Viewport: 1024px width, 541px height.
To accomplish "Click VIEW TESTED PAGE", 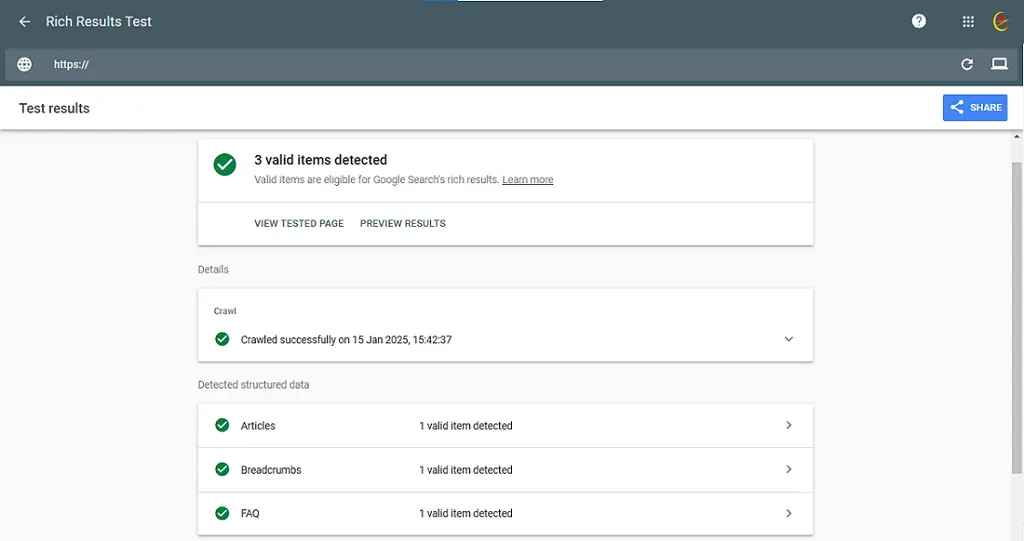I will (299, 223).
